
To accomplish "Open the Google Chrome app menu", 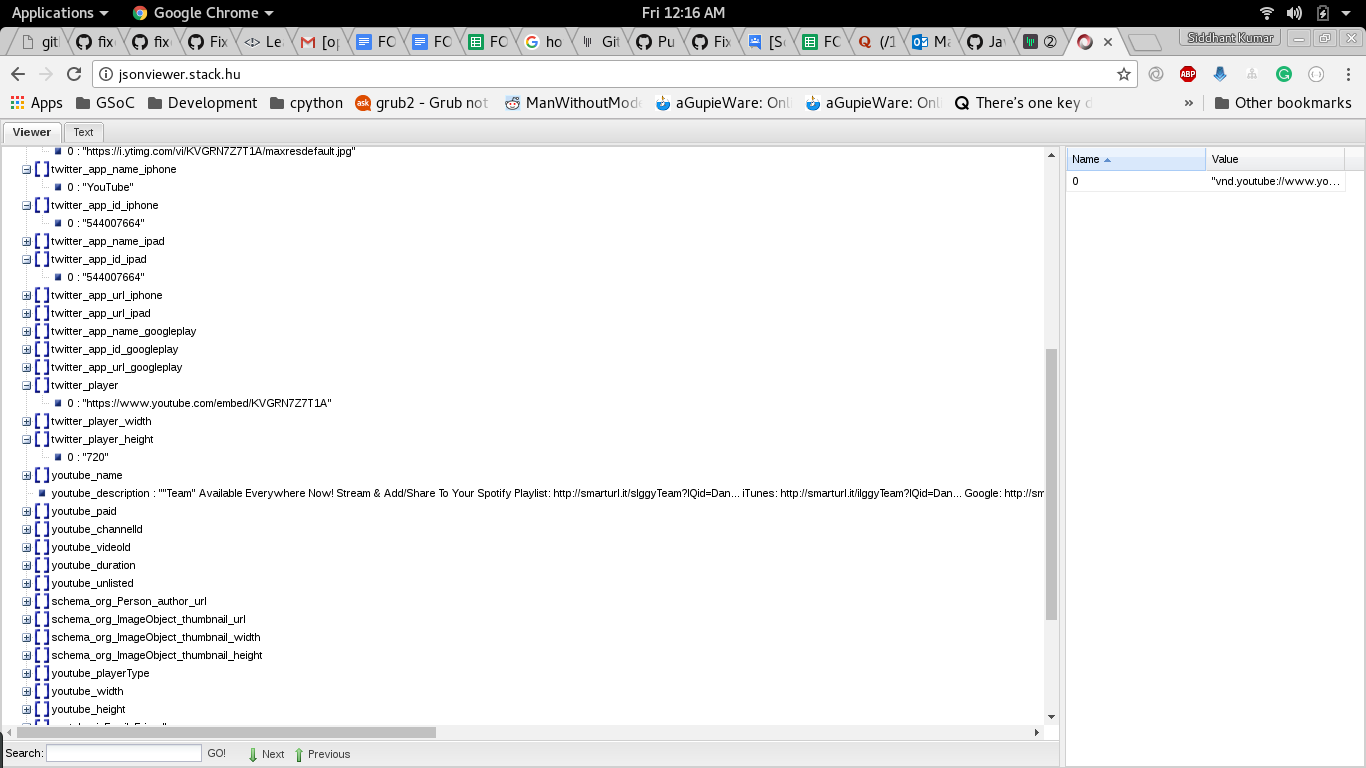I will [203, 13].
